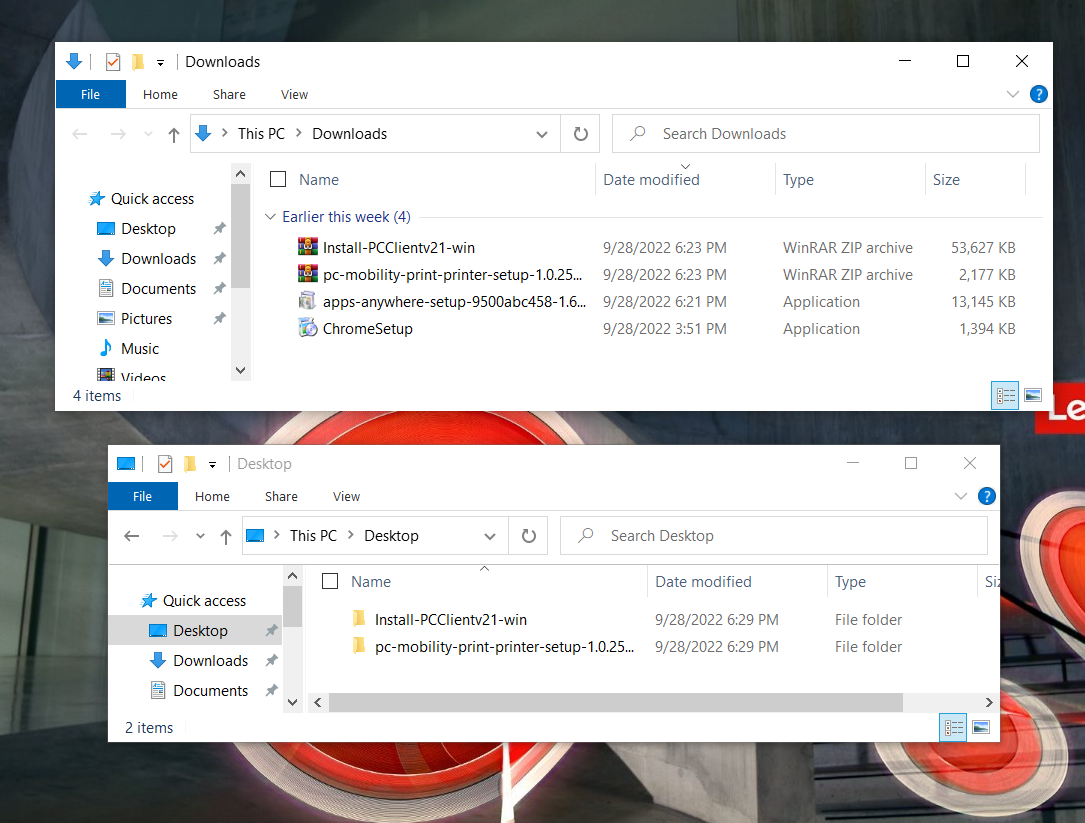This screenshot has height=823, width=1085.
Task: Select Install-PCClientv21-win ZIP archive
Action: [398, 248]
